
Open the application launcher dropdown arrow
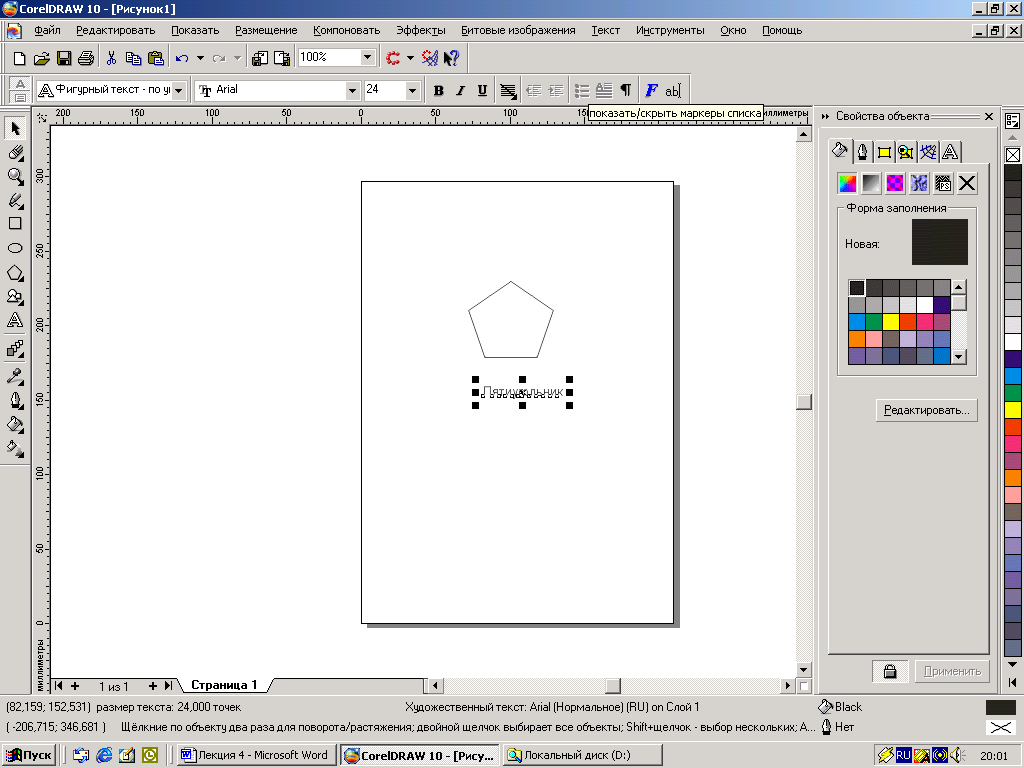coord(410,58)
